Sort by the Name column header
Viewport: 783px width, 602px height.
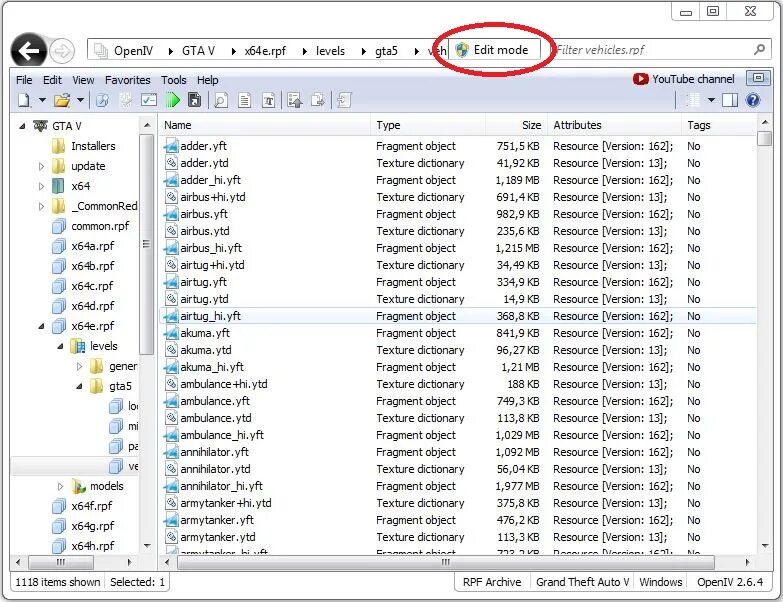pyautogui.click(x=265, y=125)
